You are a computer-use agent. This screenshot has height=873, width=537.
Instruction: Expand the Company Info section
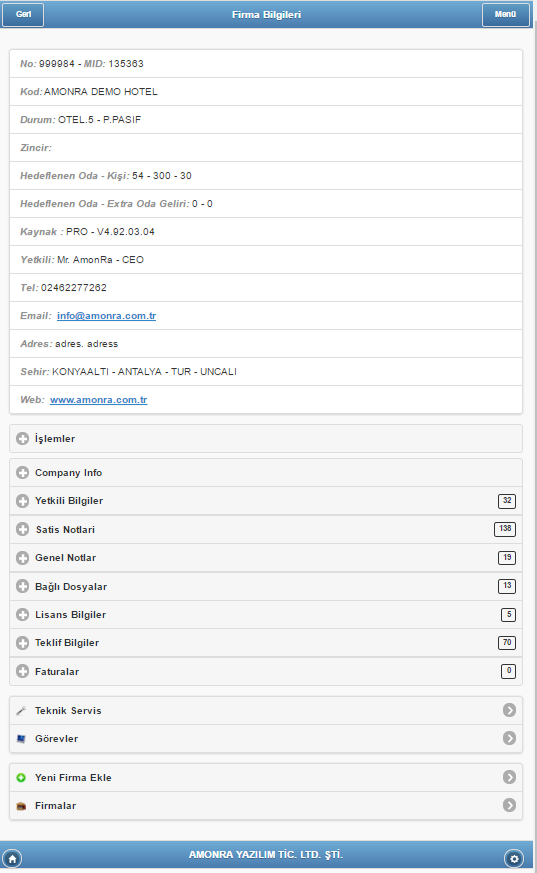tap(266, 473)
